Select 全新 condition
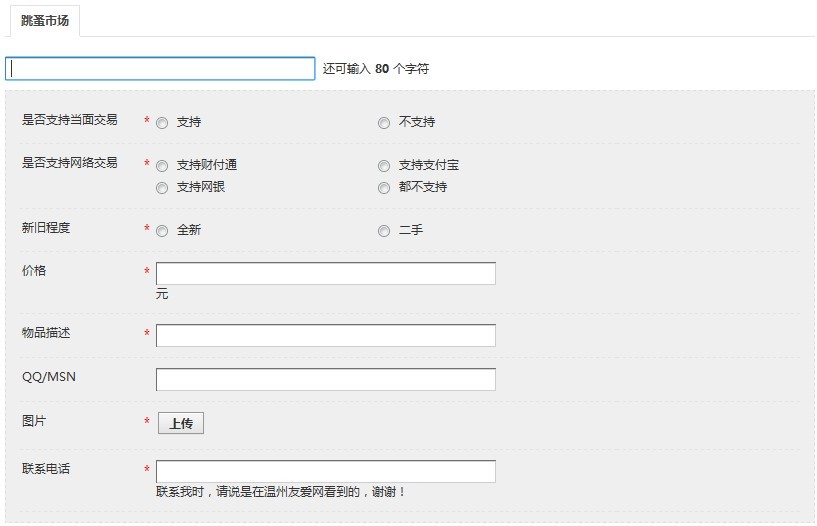Image resolution: width=817 pixels, height=526 pixels. point(162,231)
